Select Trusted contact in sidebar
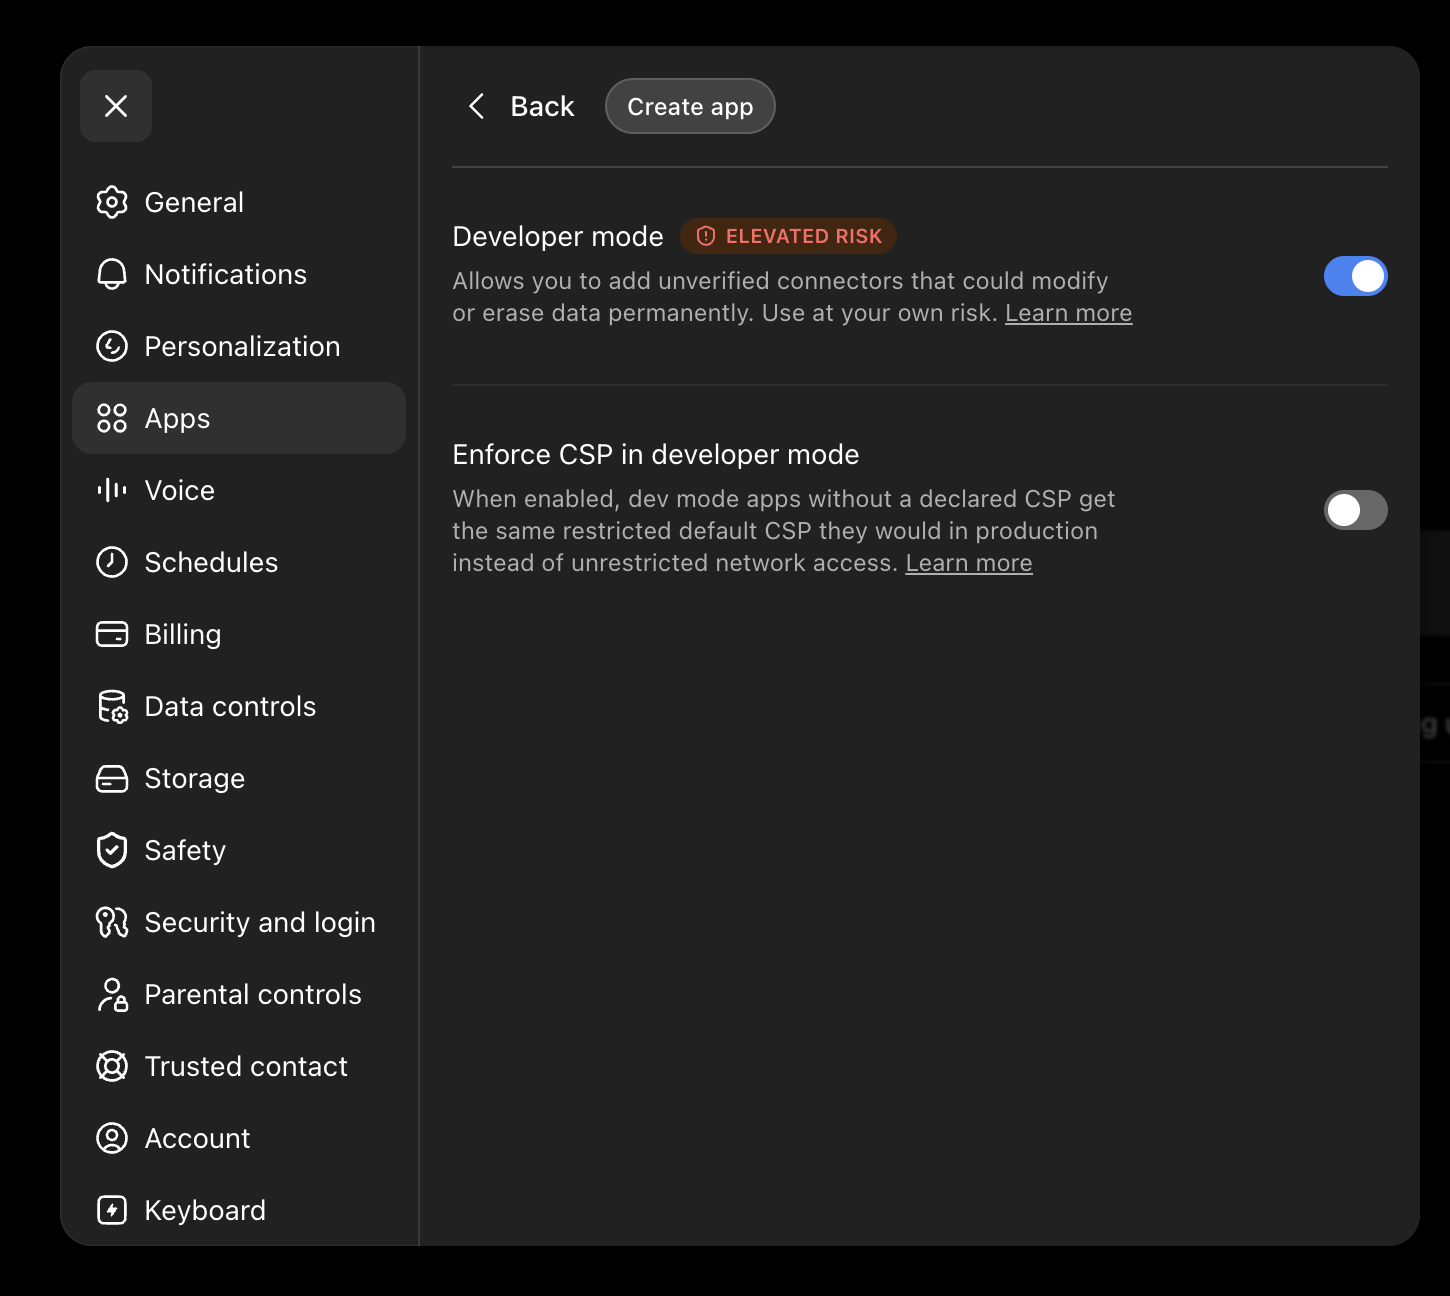This screenshot has width=1450, height=1296. tap(239, 1066)
